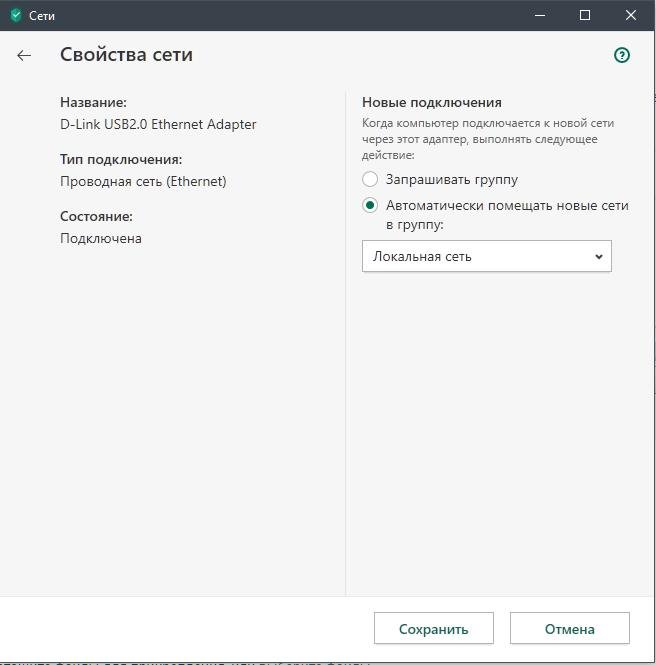Viewport: 656px width, 665px height.
Task: Select 'Автоматически помещать новые сети' radio option
Action: point(370,206)
